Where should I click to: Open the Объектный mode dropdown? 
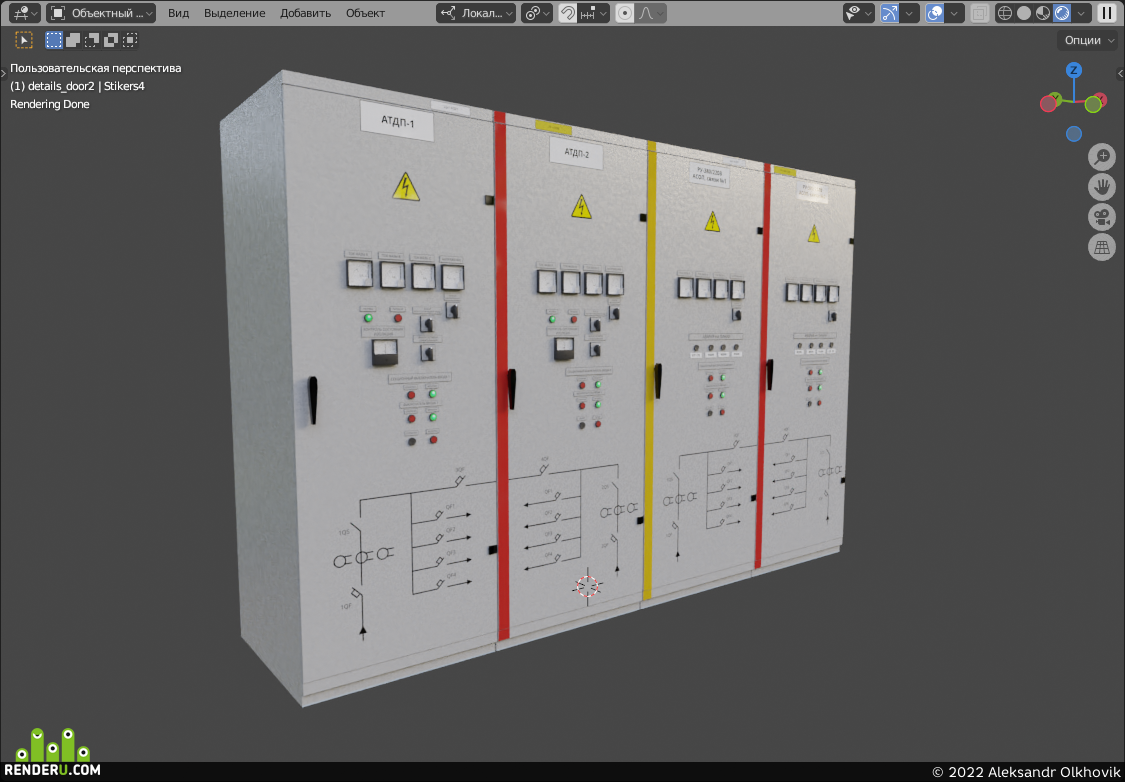click(100, 13)
